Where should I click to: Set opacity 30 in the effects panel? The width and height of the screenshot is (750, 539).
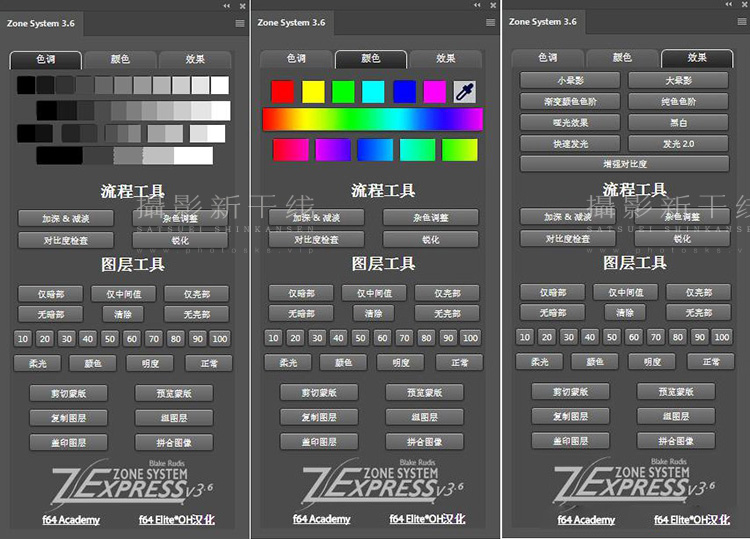tap(569, 337)
